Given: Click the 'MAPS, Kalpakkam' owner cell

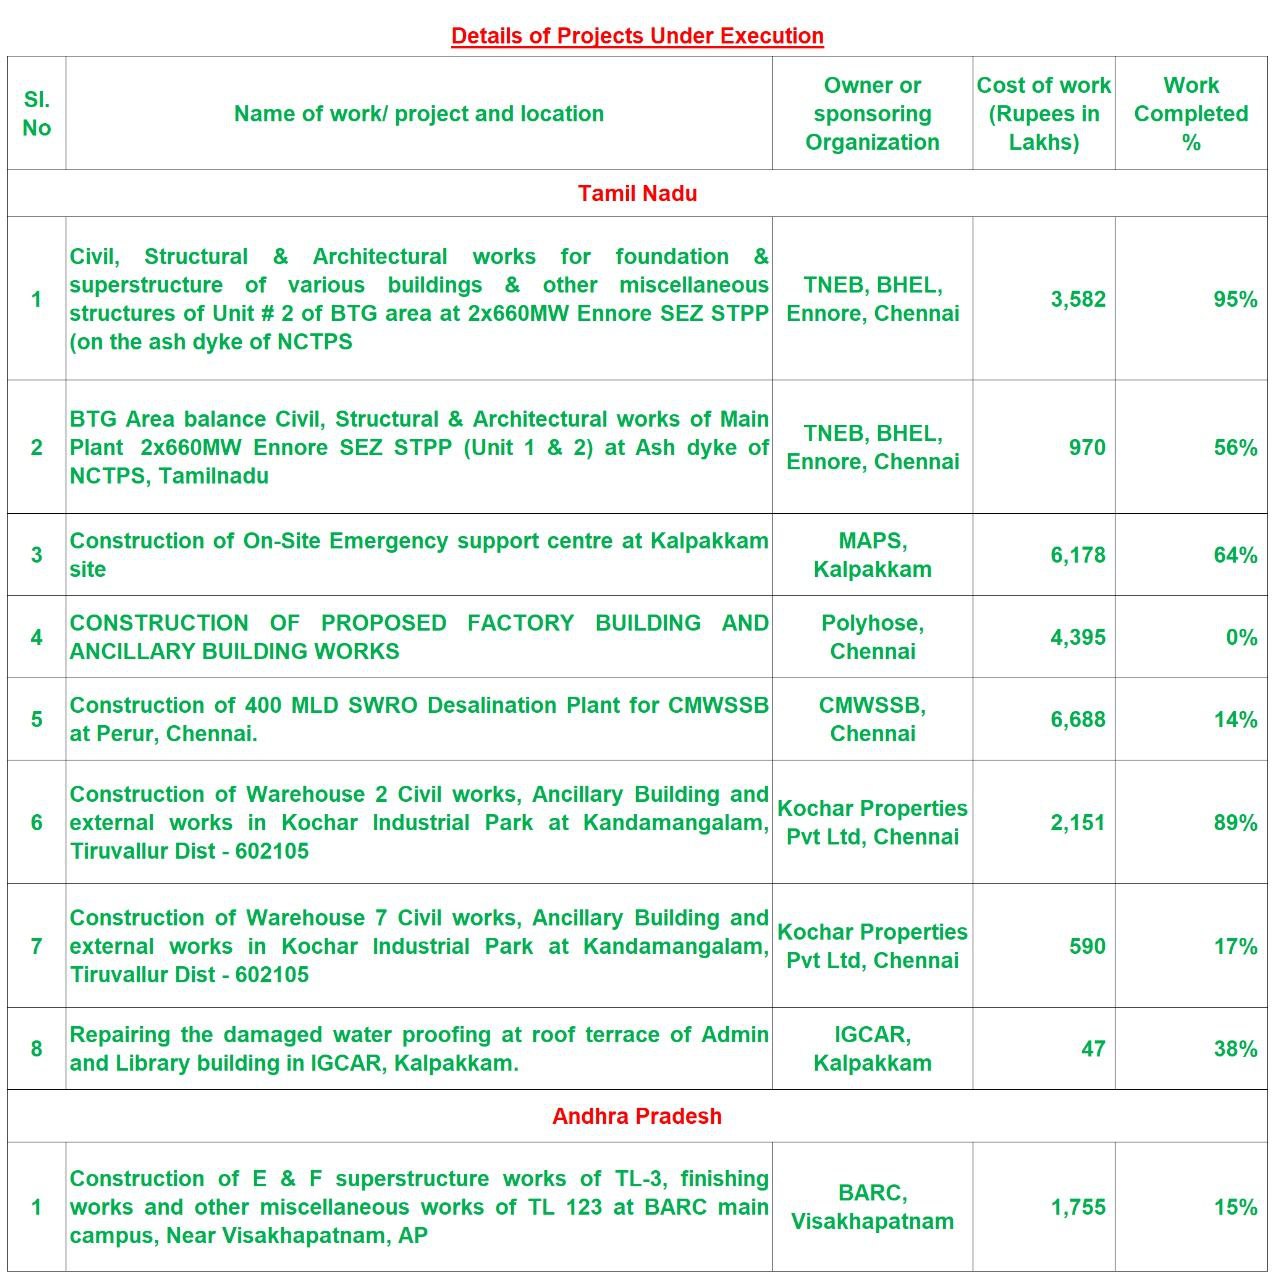Looking at the screenshot, I should coord(872,555).
